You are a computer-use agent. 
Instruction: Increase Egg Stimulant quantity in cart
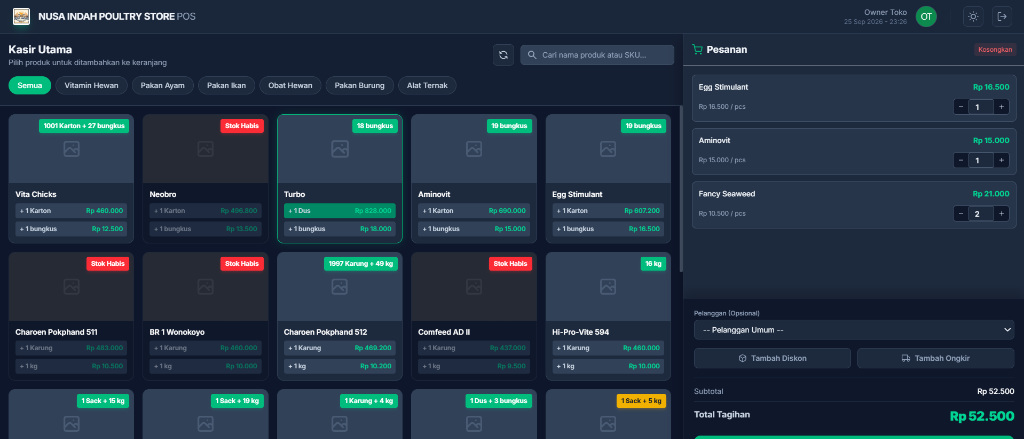pyautogui.click(x=1001, y=106)
